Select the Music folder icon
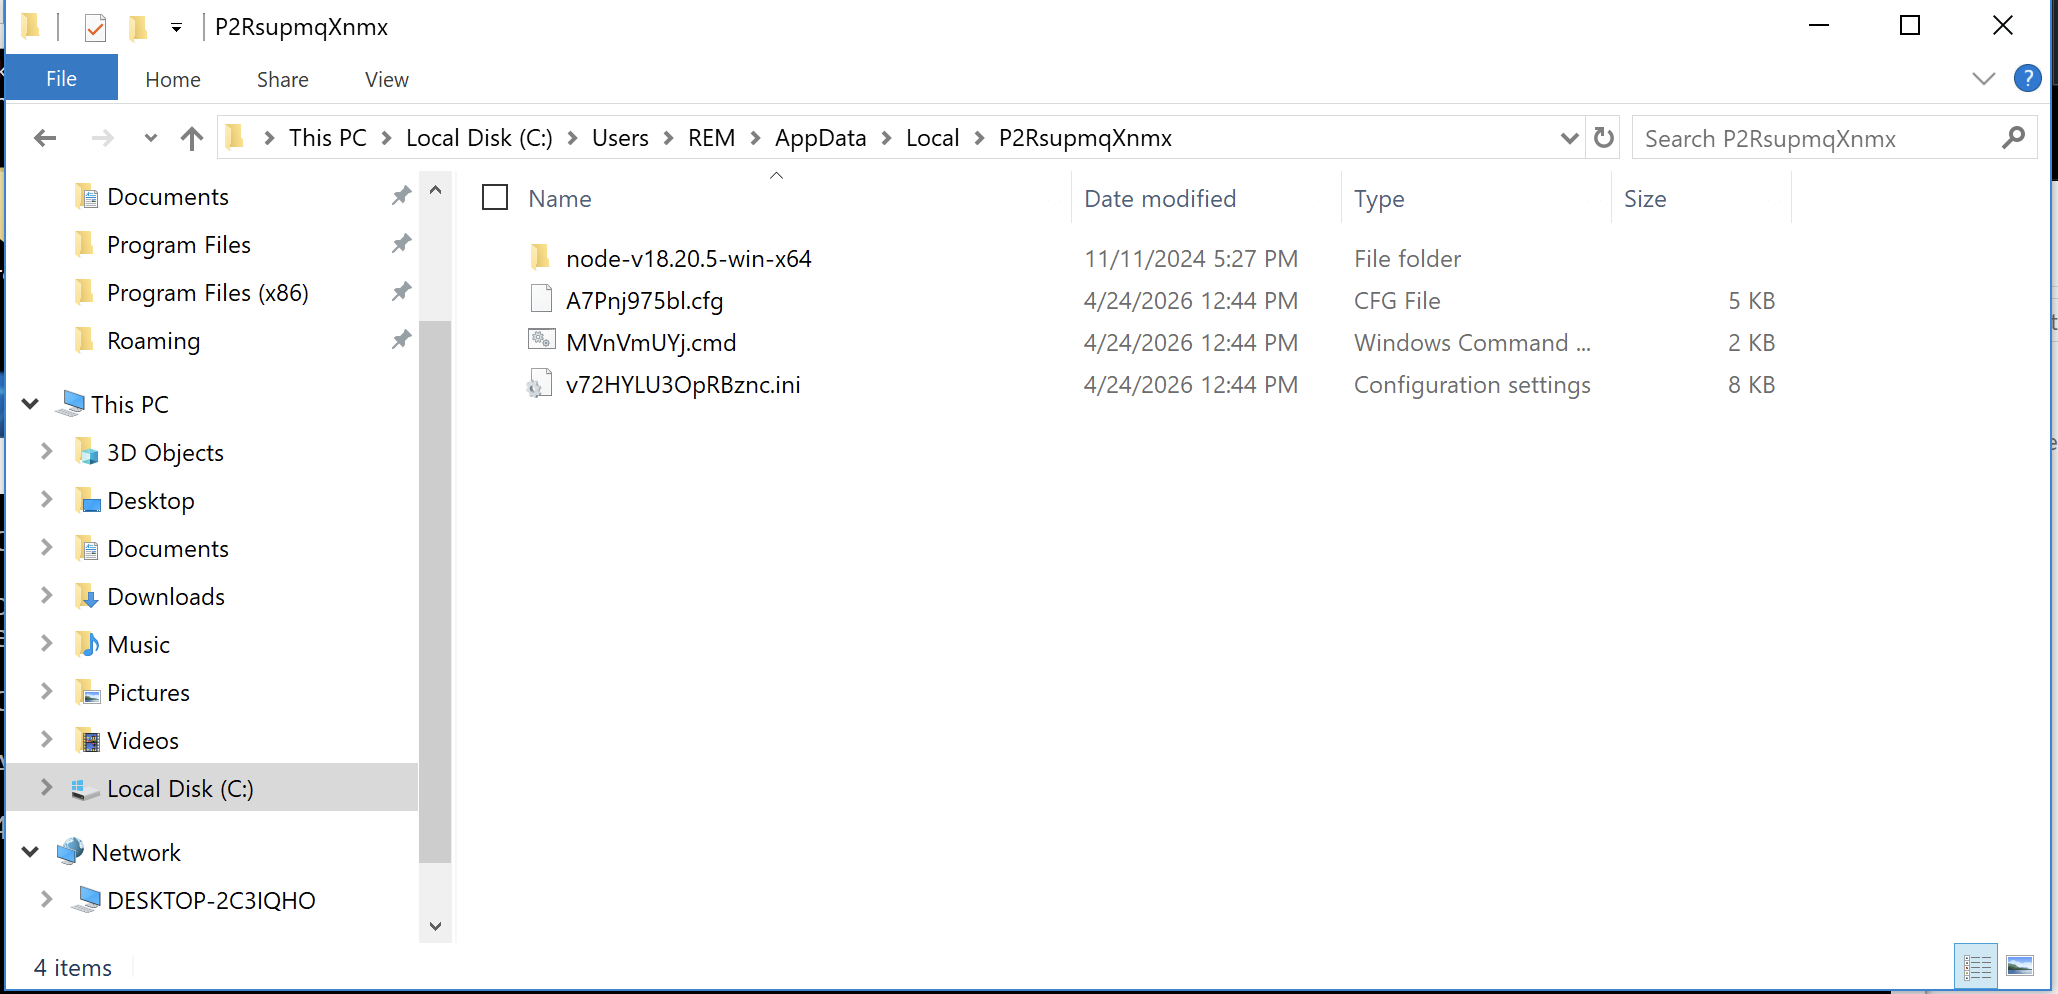The image size is (2058, 994). tap(87, 644)
